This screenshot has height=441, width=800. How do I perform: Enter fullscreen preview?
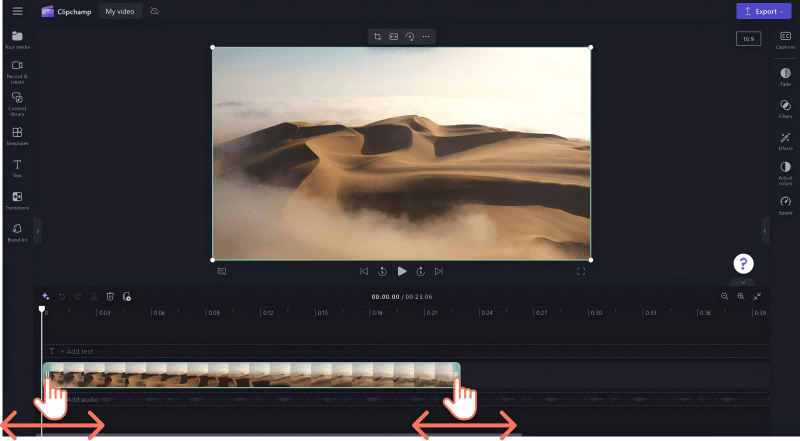(x=581, y=272)
